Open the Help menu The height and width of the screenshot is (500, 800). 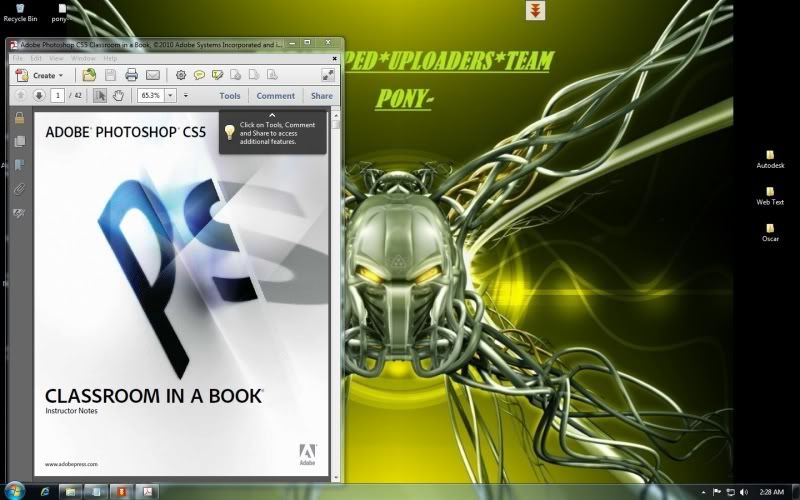110,59
